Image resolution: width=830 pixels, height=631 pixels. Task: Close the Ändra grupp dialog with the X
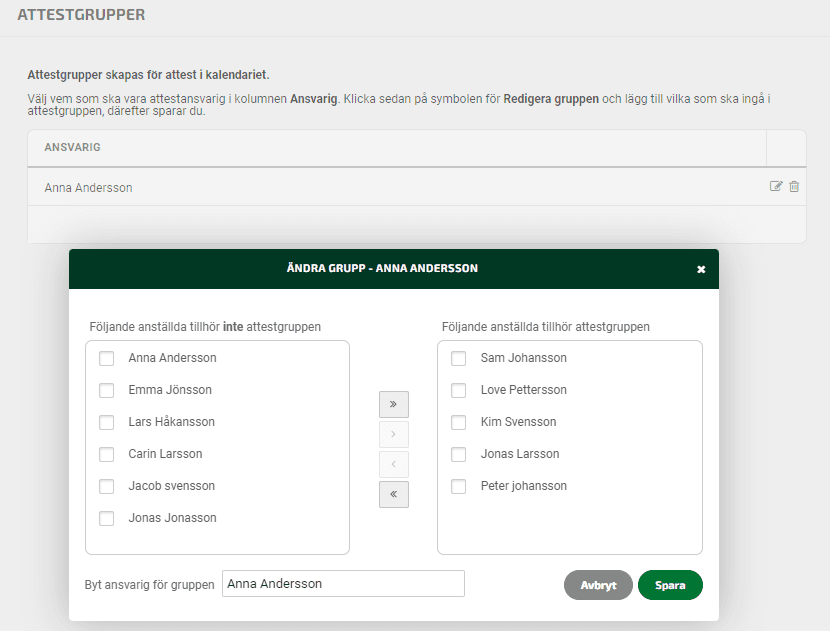[701, 269]
